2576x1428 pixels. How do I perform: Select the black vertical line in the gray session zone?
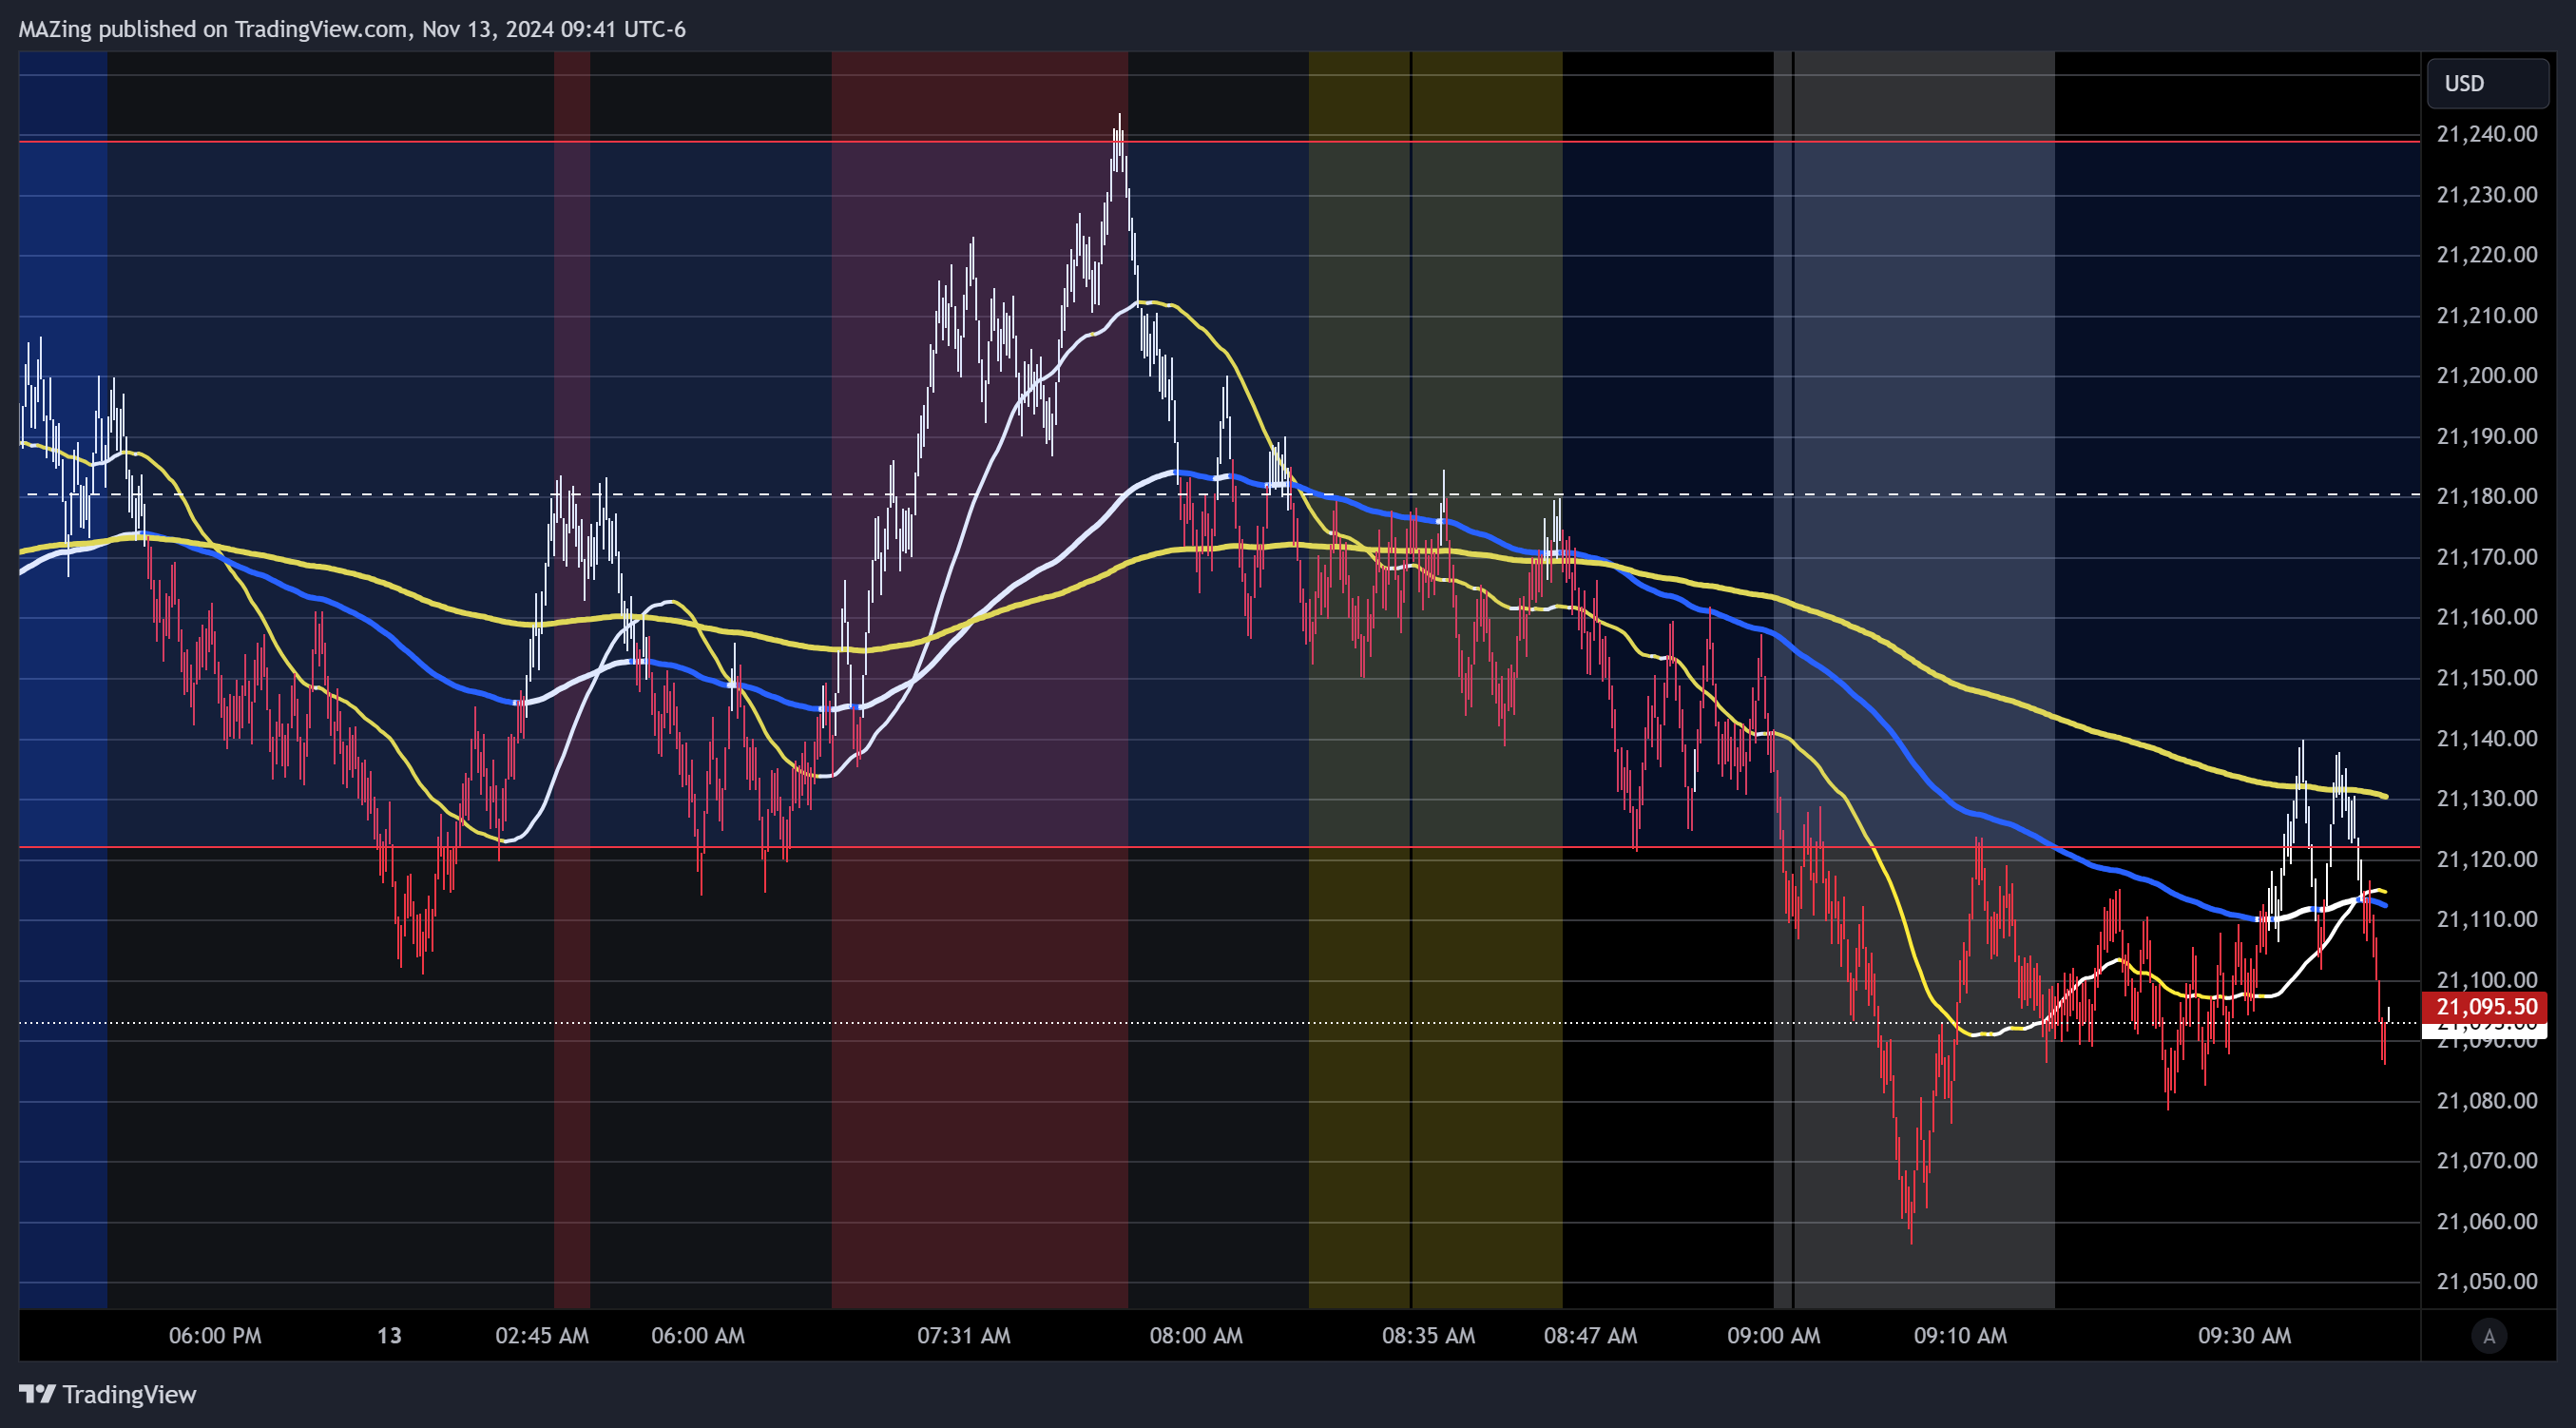1793,680
